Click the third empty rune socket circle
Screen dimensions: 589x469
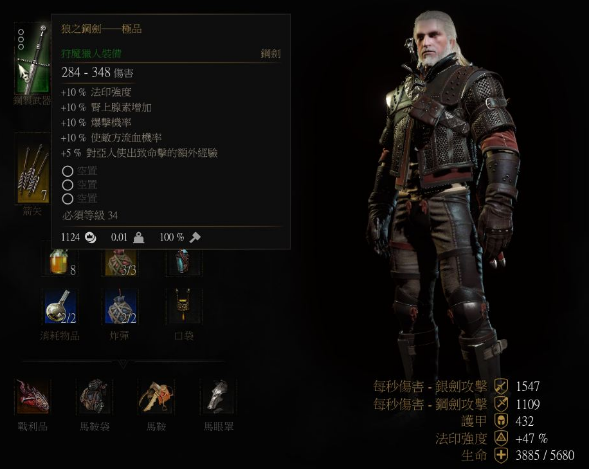click(x=68, y=199)
